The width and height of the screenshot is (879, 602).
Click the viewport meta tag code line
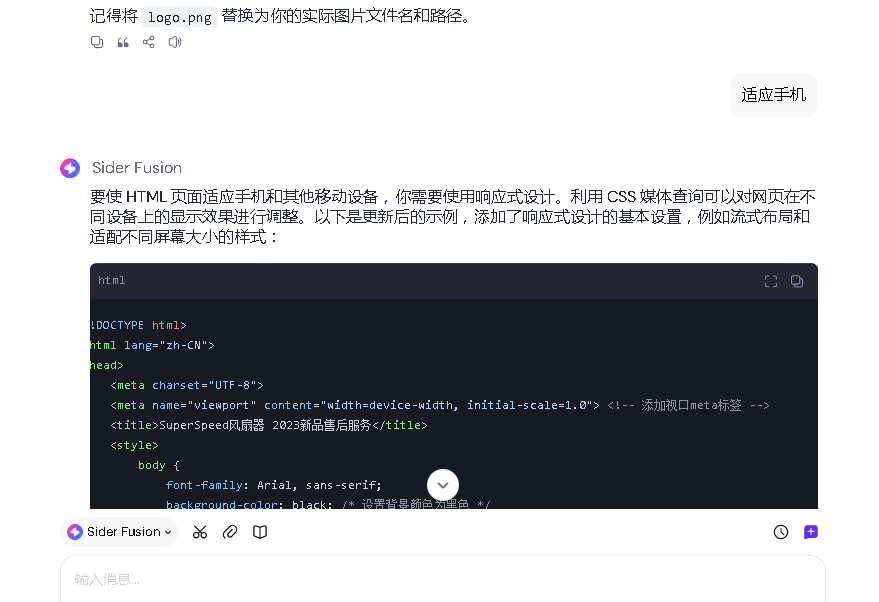(440, 405)
